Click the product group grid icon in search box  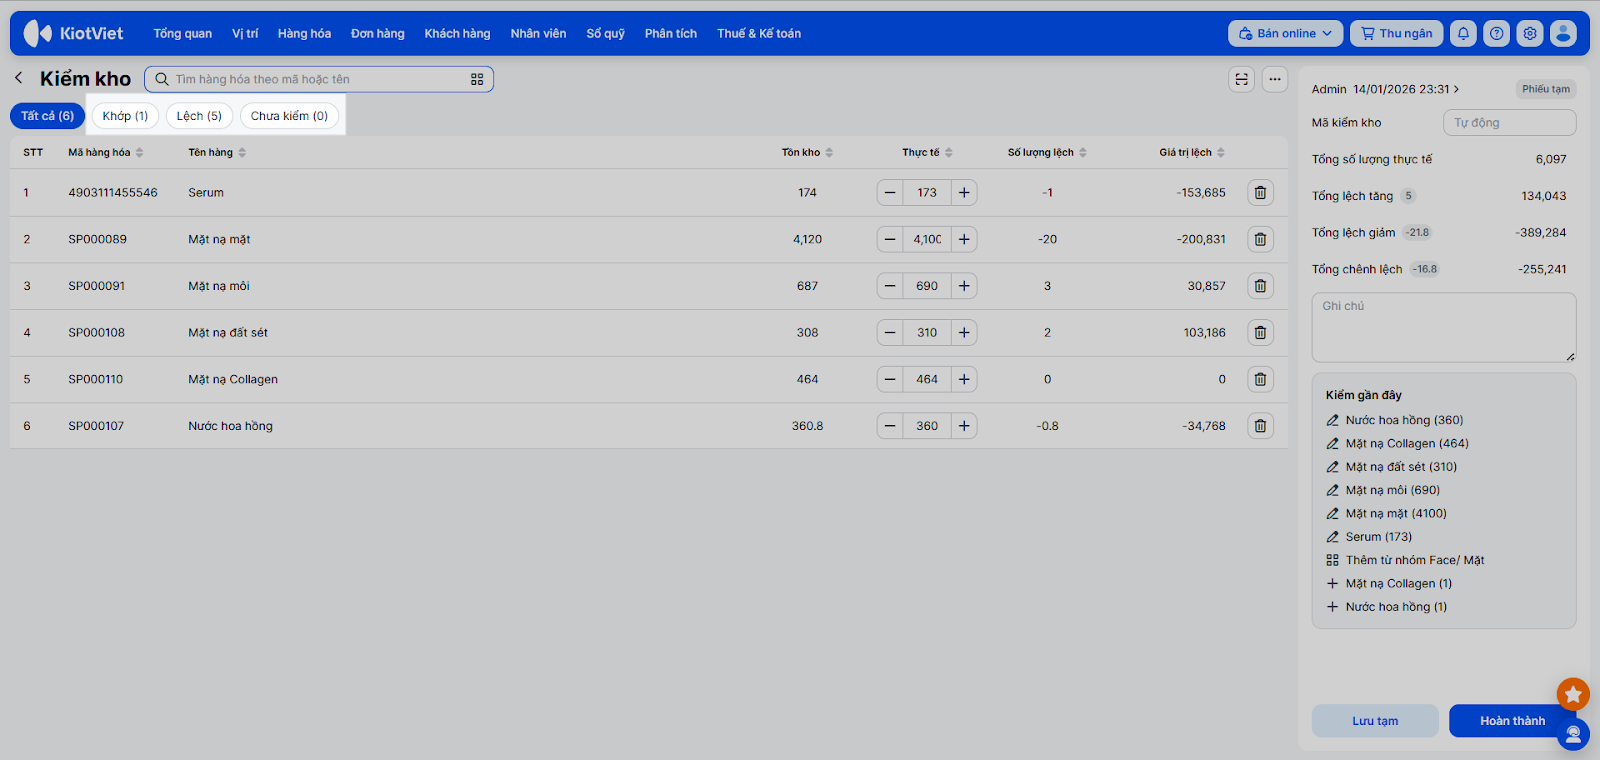(477, 79)
